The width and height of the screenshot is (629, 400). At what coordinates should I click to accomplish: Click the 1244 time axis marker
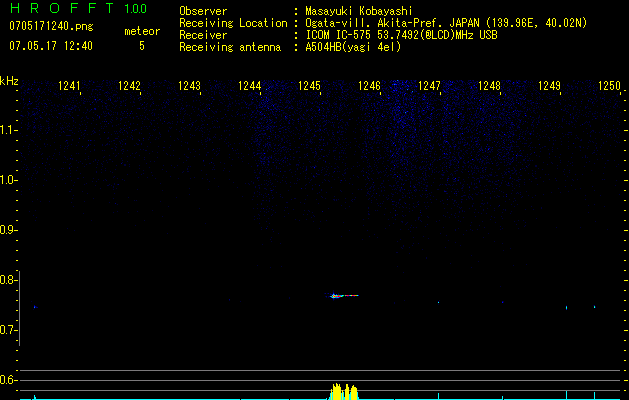250,86
